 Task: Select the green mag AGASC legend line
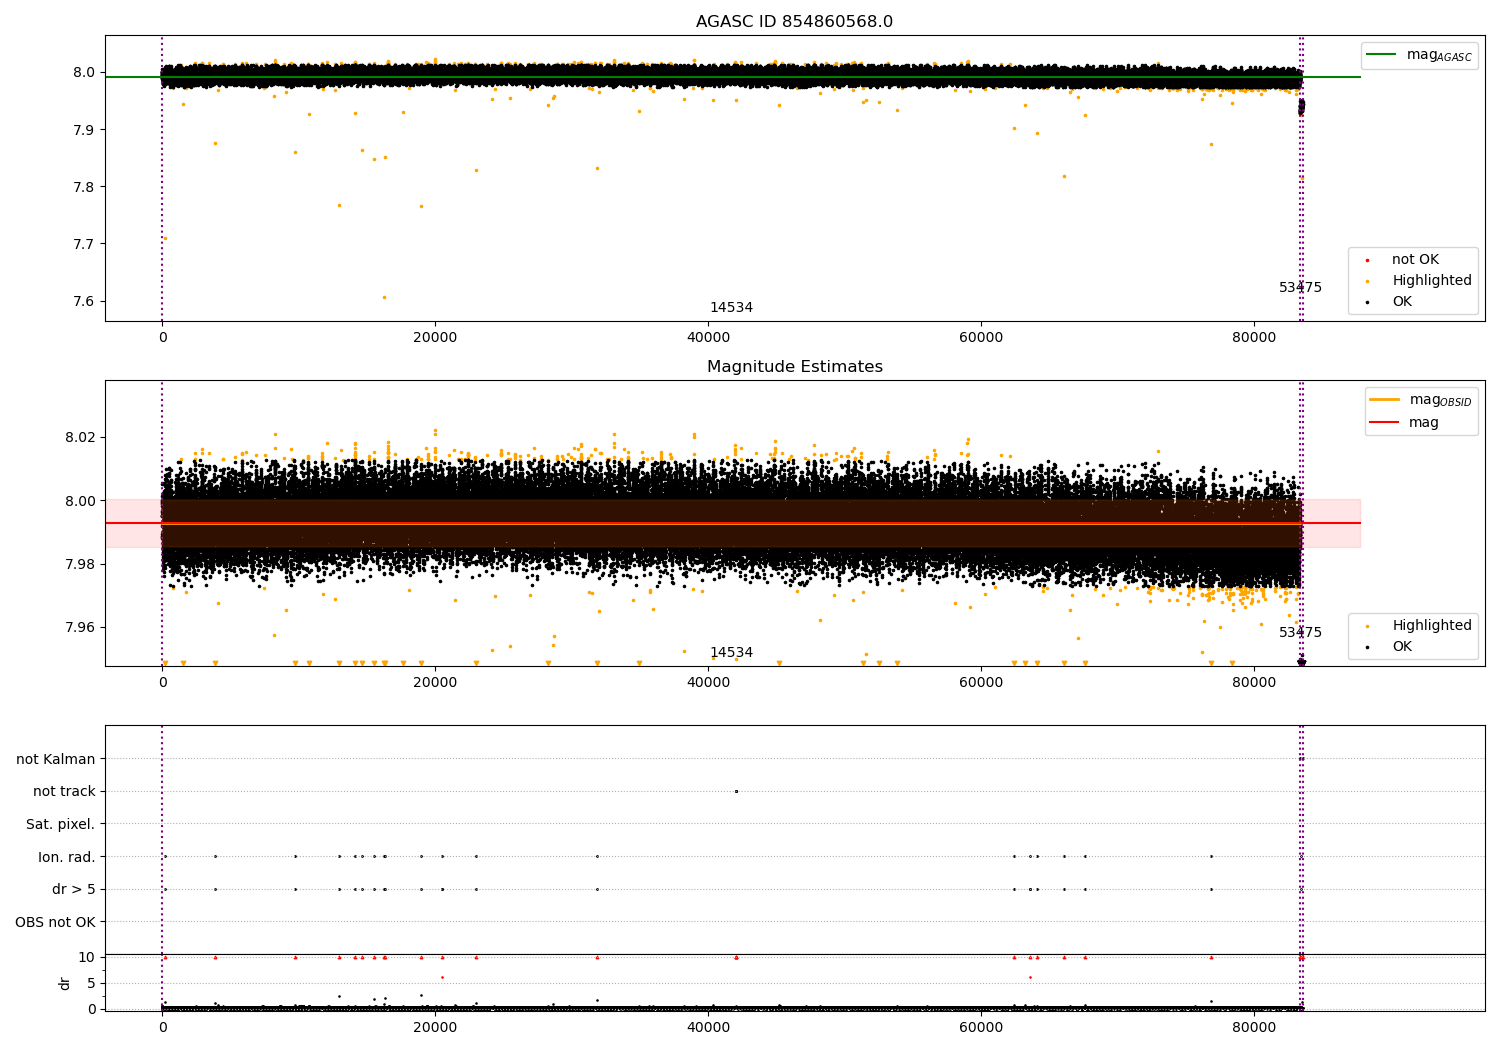(1382, 55)
